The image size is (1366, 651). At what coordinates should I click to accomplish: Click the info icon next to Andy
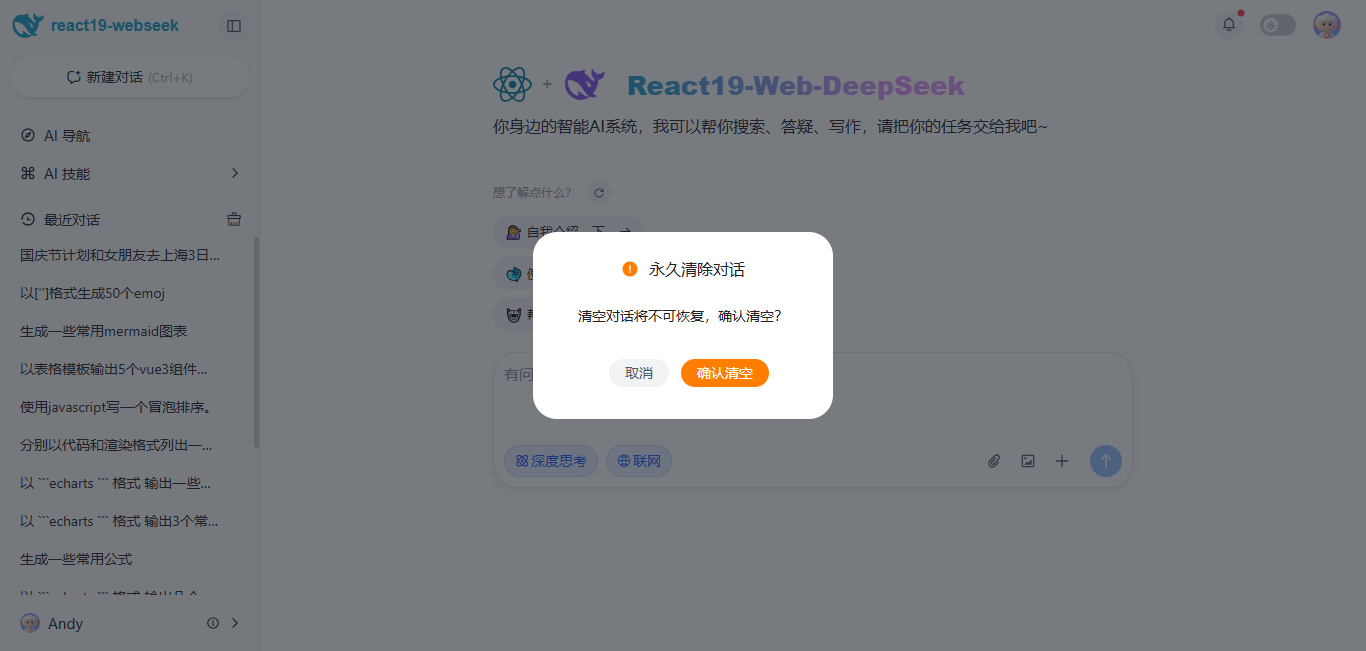[x=213, y=623]
